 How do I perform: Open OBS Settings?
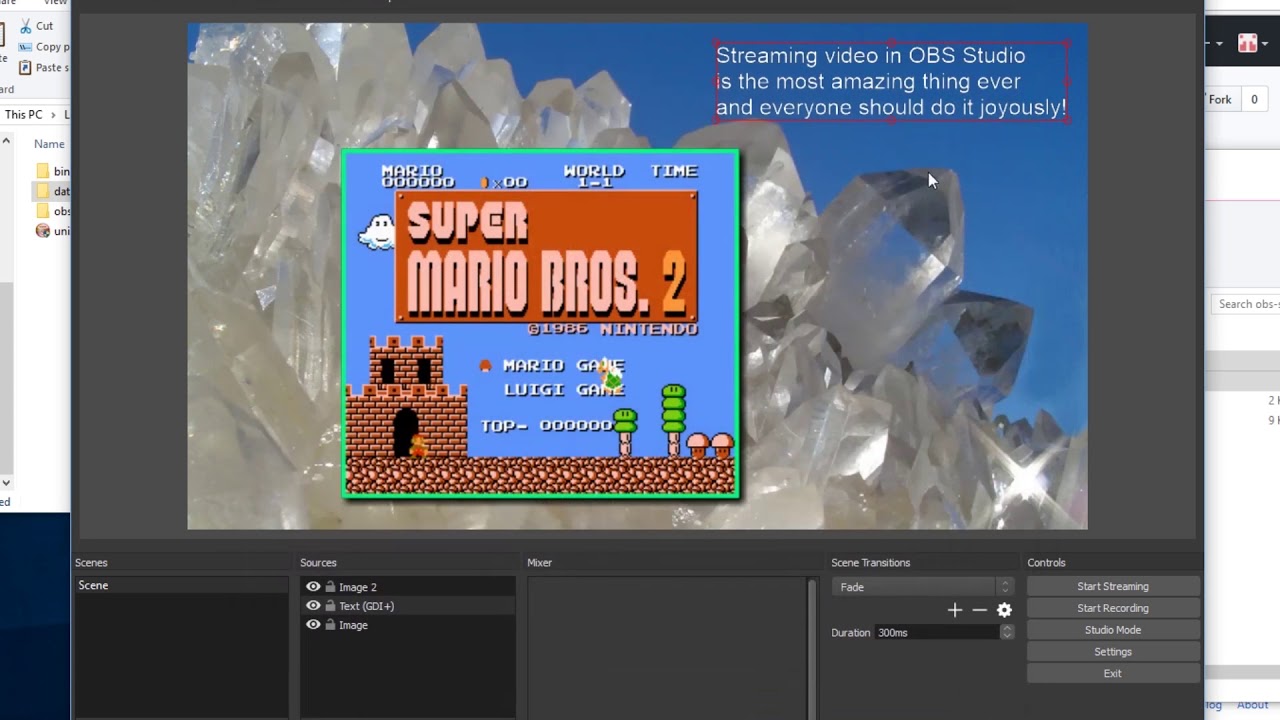tap(1113, 652)
